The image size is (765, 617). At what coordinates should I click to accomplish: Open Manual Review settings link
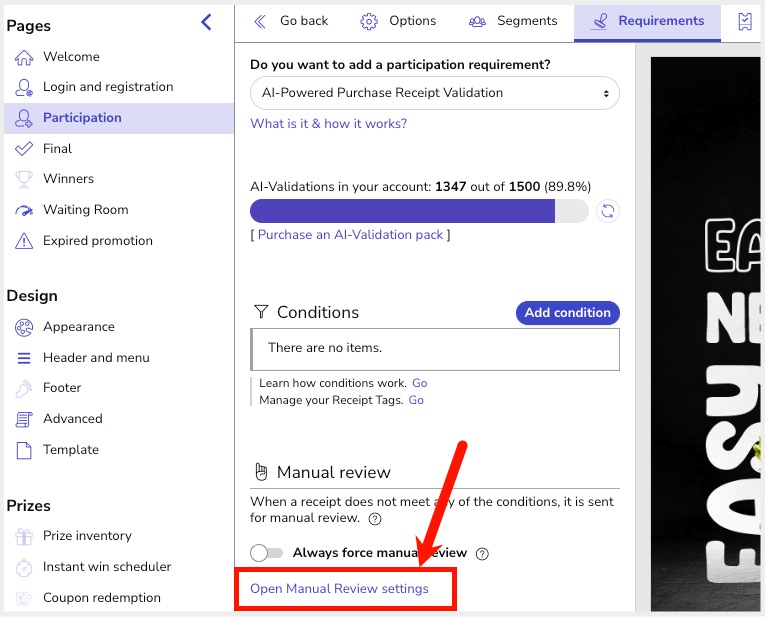pyautogui.click(x=339, y=589)
